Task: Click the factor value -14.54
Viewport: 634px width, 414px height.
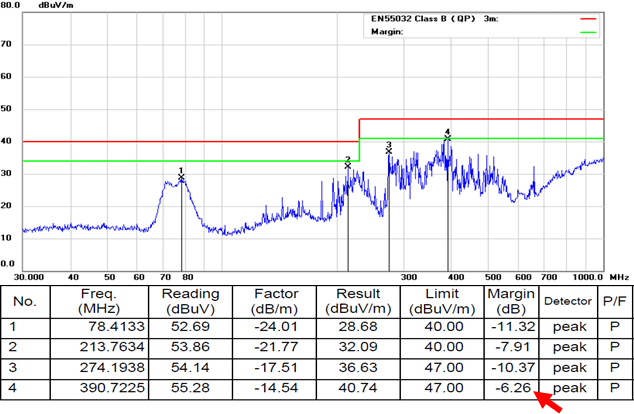Action: (x=276, y=388)
